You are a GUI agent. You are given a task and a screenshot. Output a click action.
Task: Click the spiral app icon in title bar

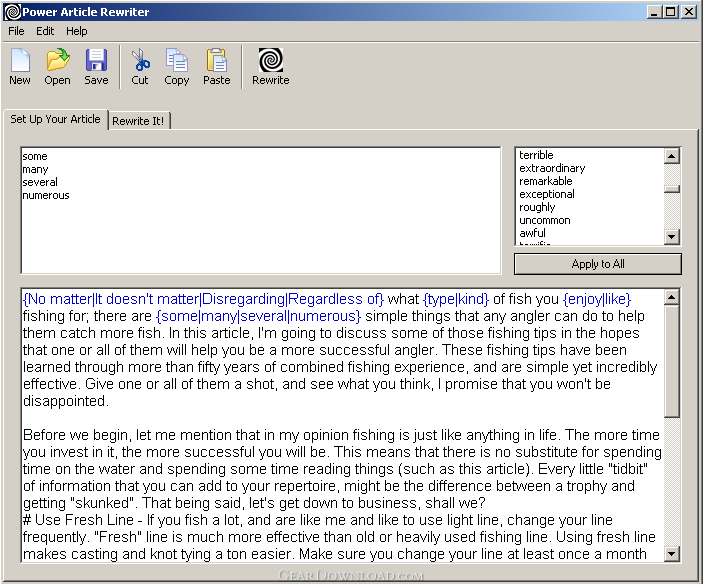13,12
